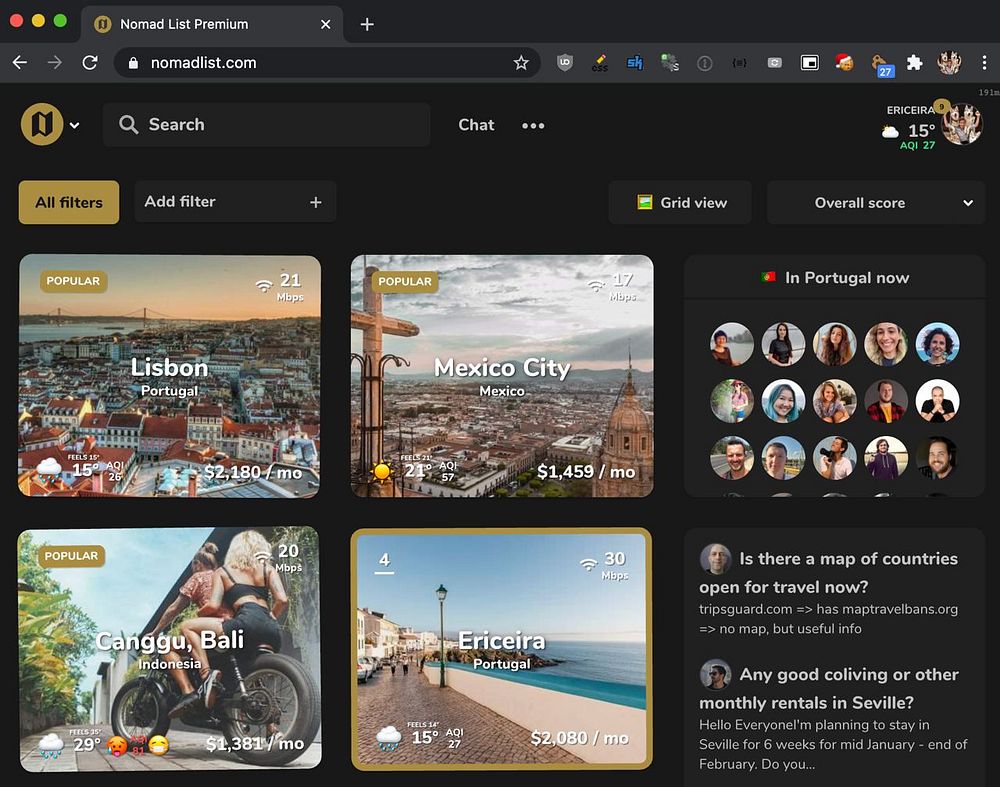Open the 'sh' blue extension icon

pos(635,63)
